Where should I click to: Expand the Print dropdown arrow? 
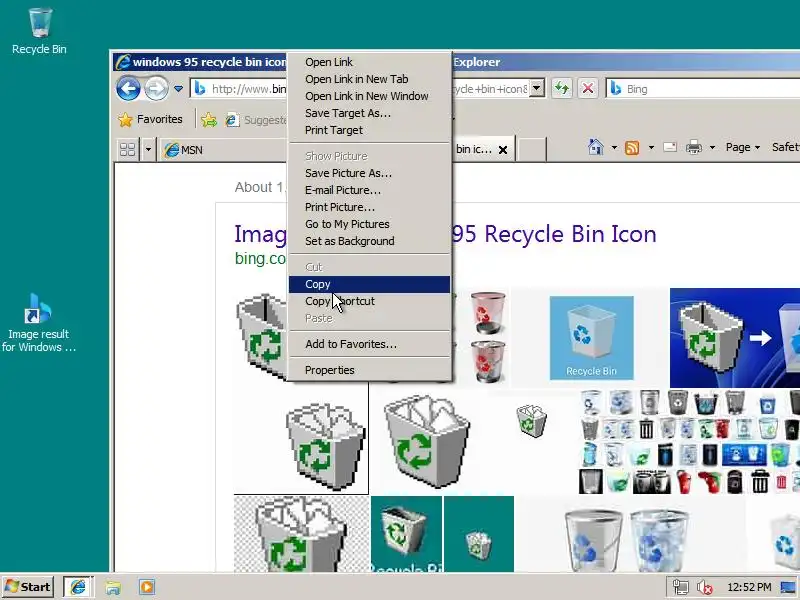(x=712, y=148)
